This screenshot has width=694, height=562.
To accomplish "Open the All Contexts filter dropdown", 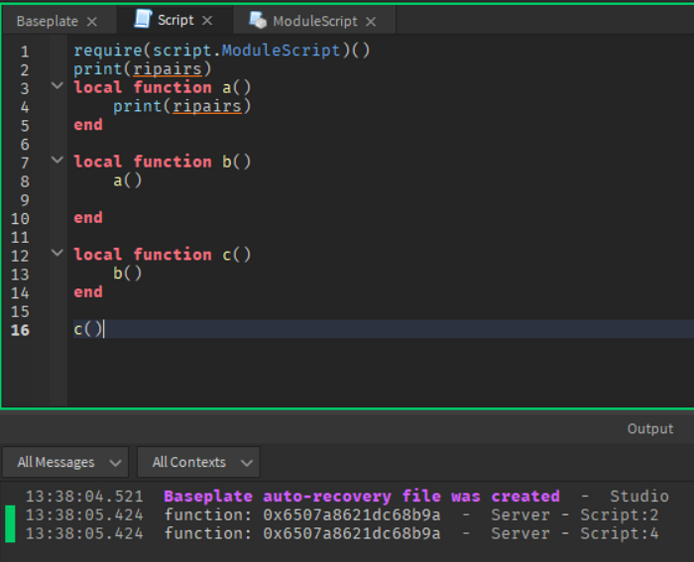I will pos(198,462).
